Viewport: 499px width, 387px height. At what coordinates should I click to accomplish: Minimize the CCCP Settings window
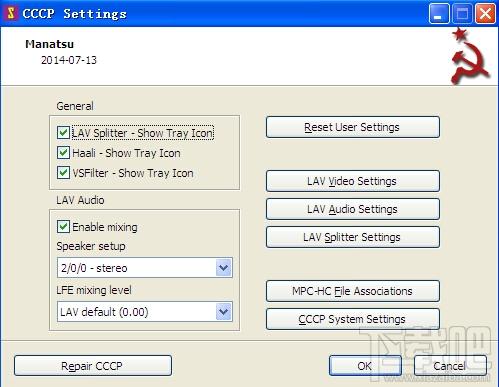pos(439,14)
